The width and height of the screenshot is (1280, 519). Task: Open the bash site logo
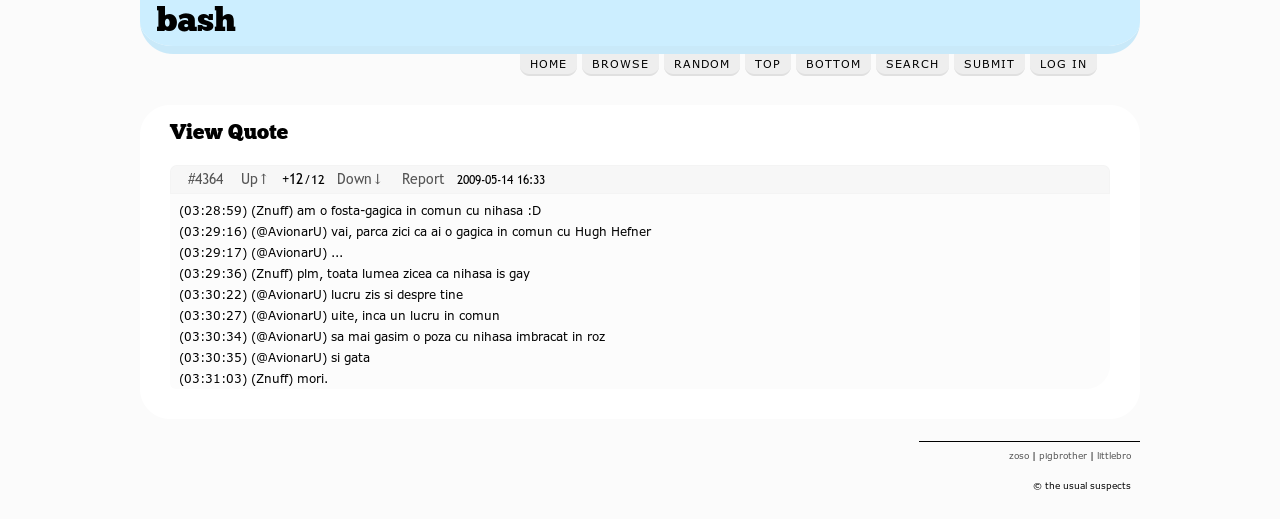click(x=196, y=20)
